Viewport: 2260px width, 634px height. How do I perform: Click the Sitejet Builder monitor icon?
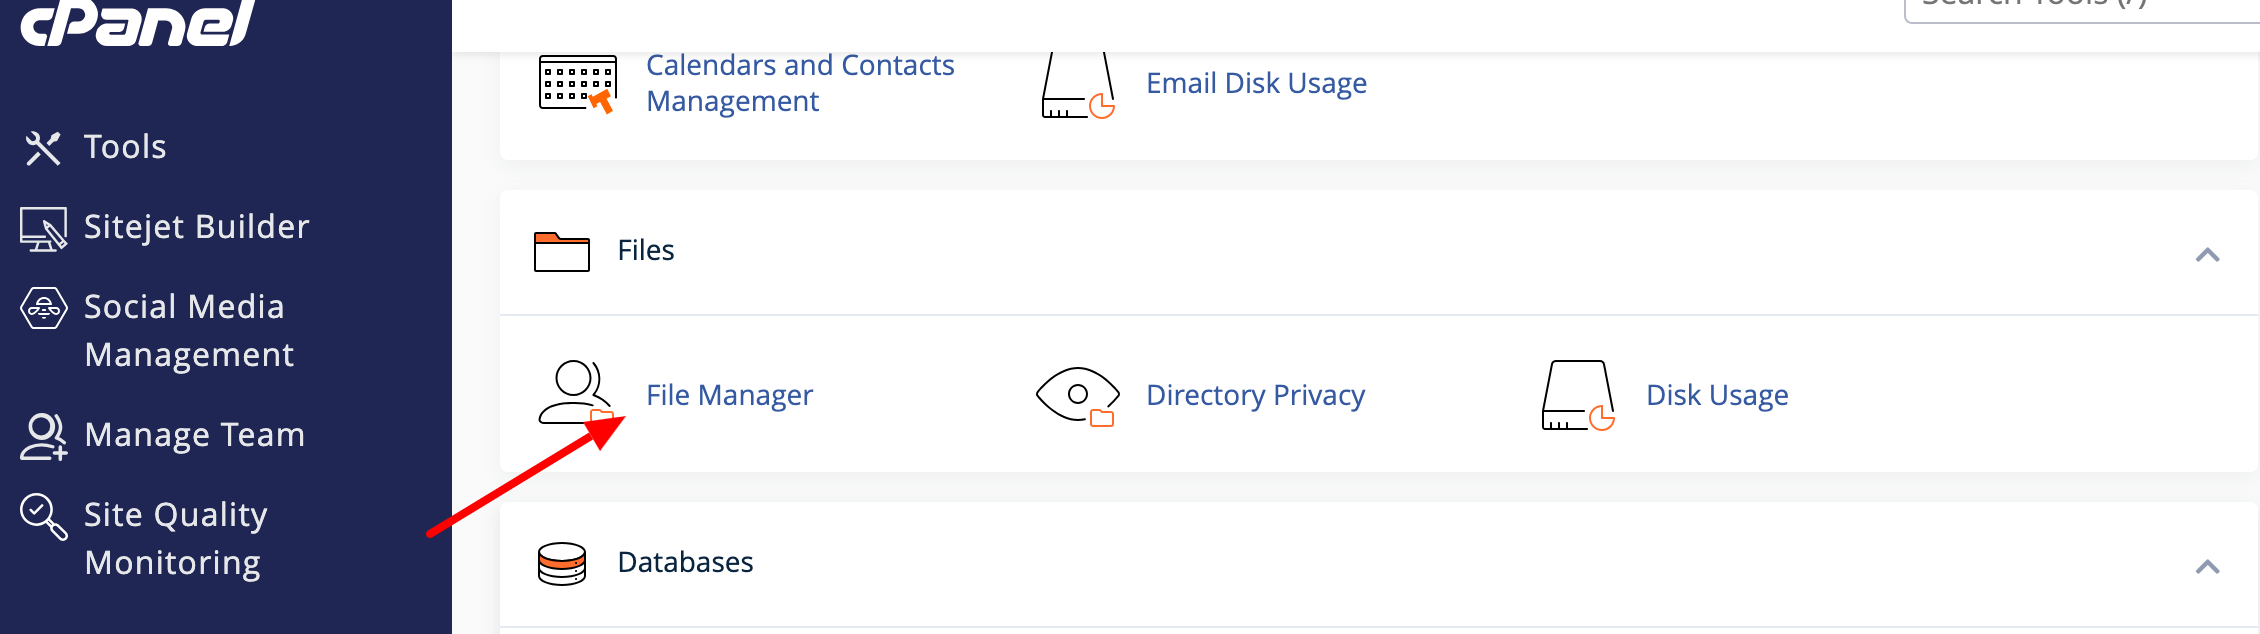coord(43,229)
